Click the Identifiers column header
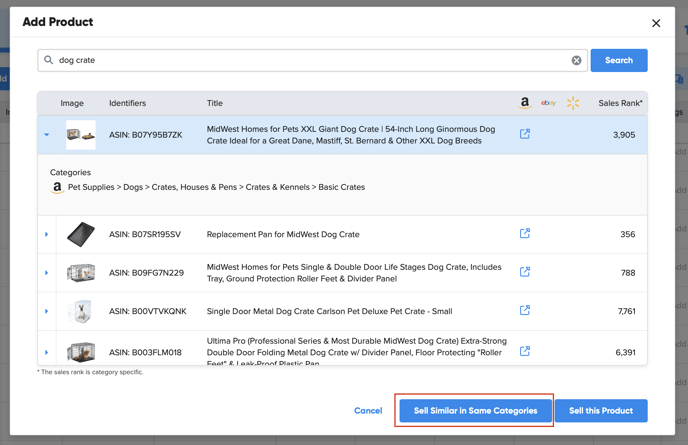The width and height of the screenshot is (688, 445). [x=127, y=103]
